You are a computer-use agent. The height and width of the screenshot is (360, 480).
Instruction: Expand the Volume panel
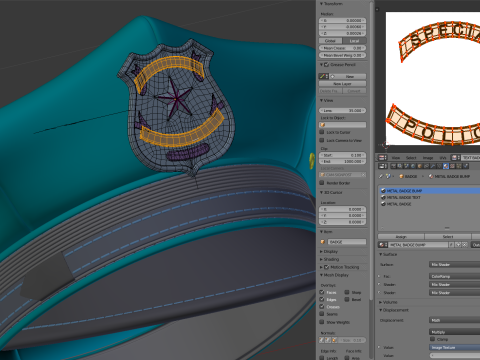click(381, 302)
